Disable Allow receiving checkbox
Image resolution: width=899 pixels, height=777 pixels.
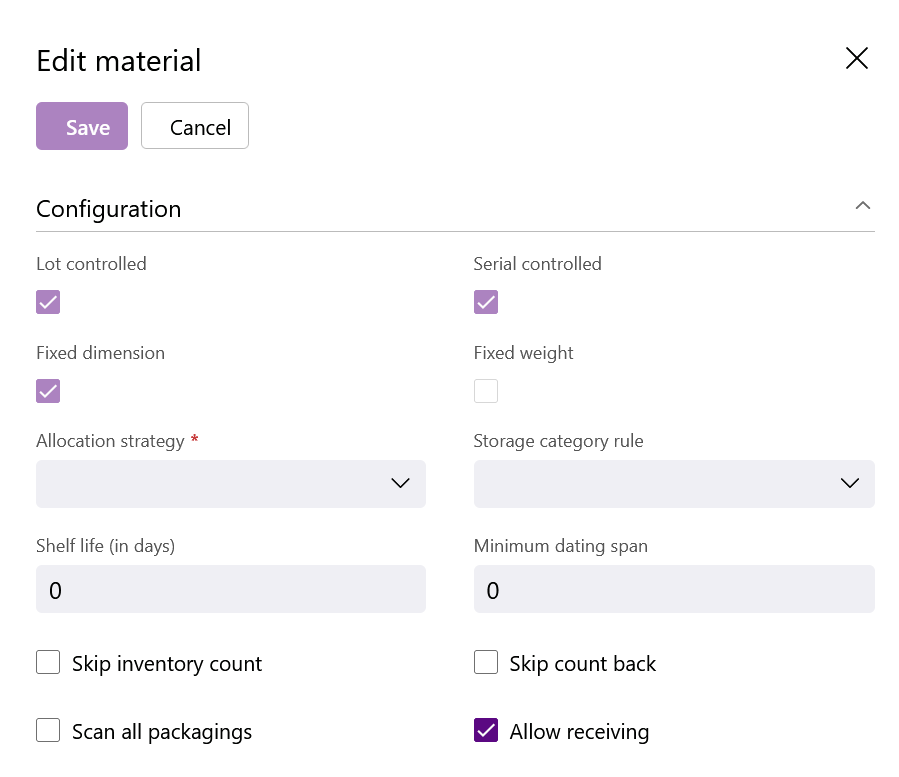(486, 731)
